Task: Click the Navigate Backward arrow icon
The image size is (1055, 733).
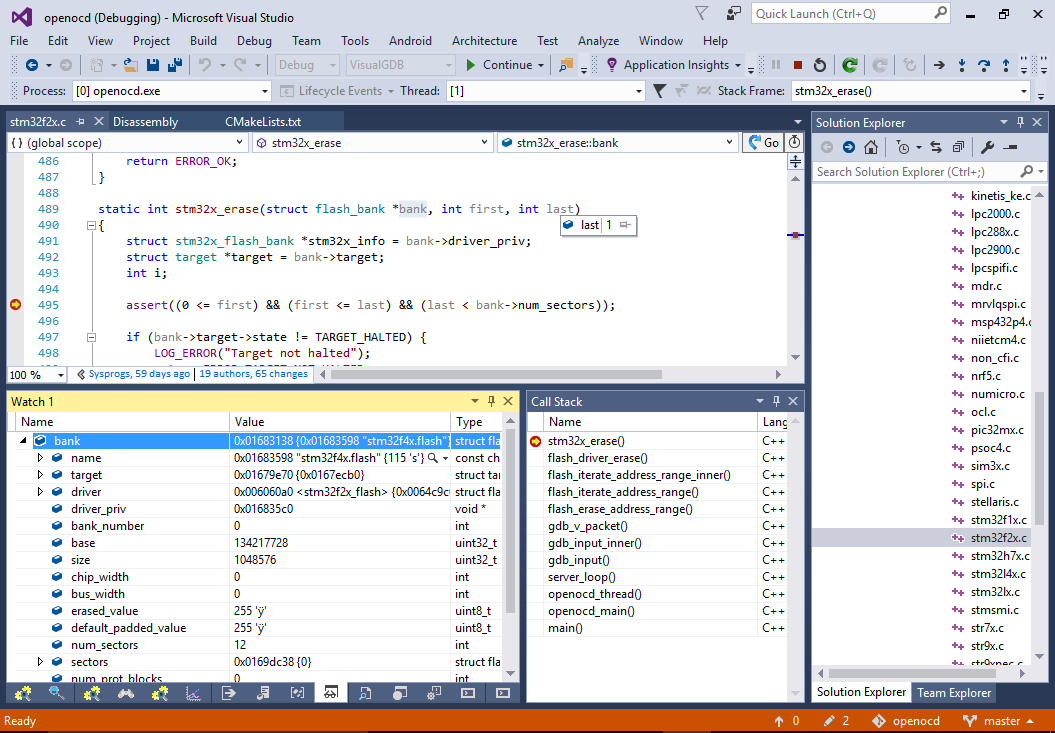Action: coord(31,65)
